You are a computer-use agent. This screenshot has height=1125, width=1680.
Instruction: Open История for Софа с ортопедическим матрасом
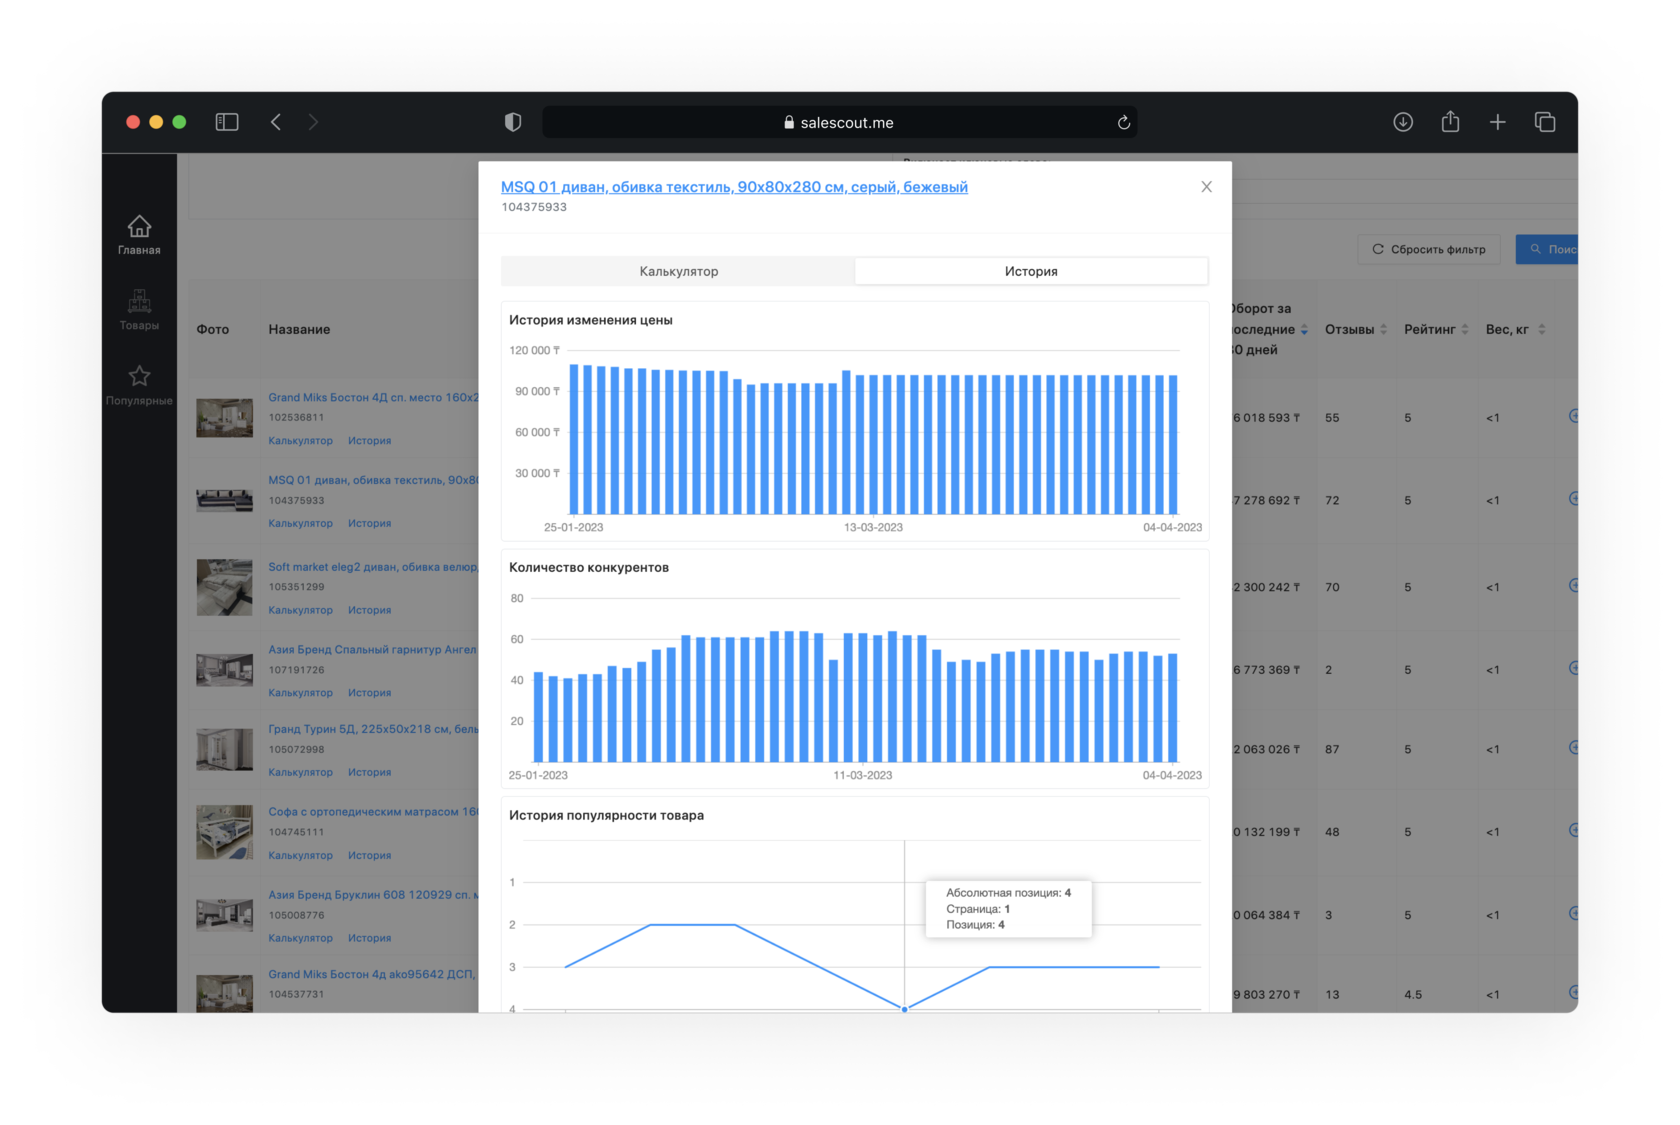[x=369, y=855]
